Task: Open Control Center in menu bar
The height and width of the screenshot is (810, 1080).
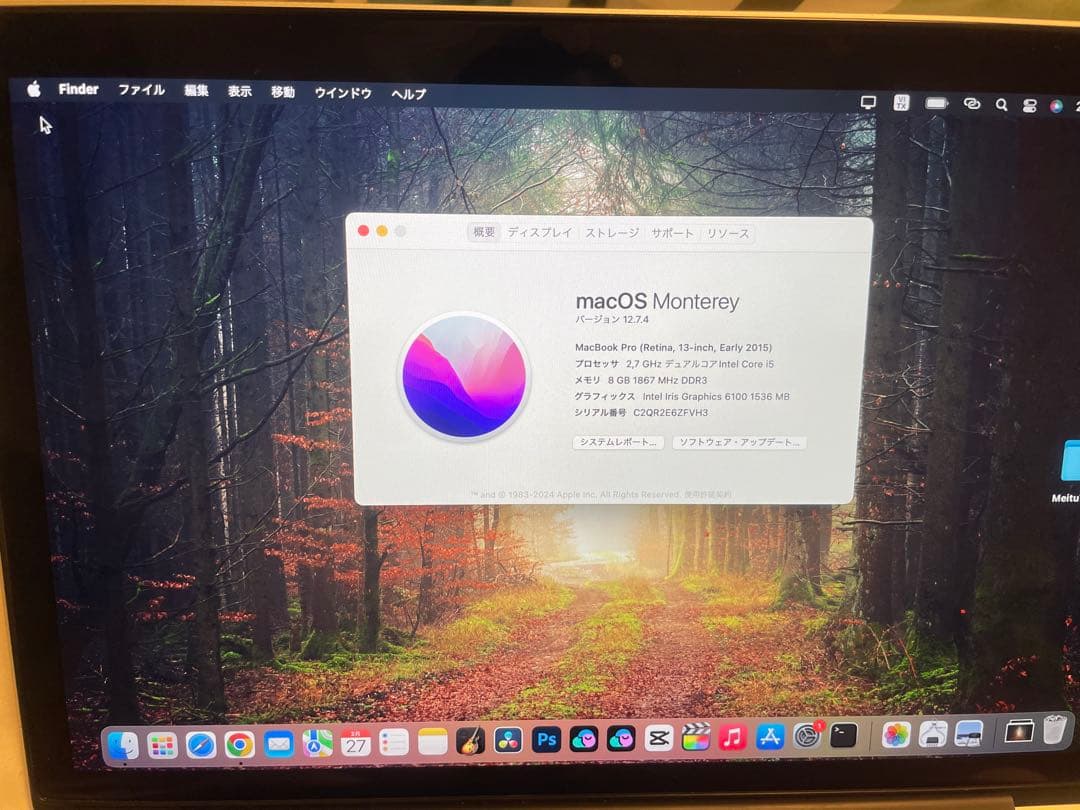Action: (1030, 105)
